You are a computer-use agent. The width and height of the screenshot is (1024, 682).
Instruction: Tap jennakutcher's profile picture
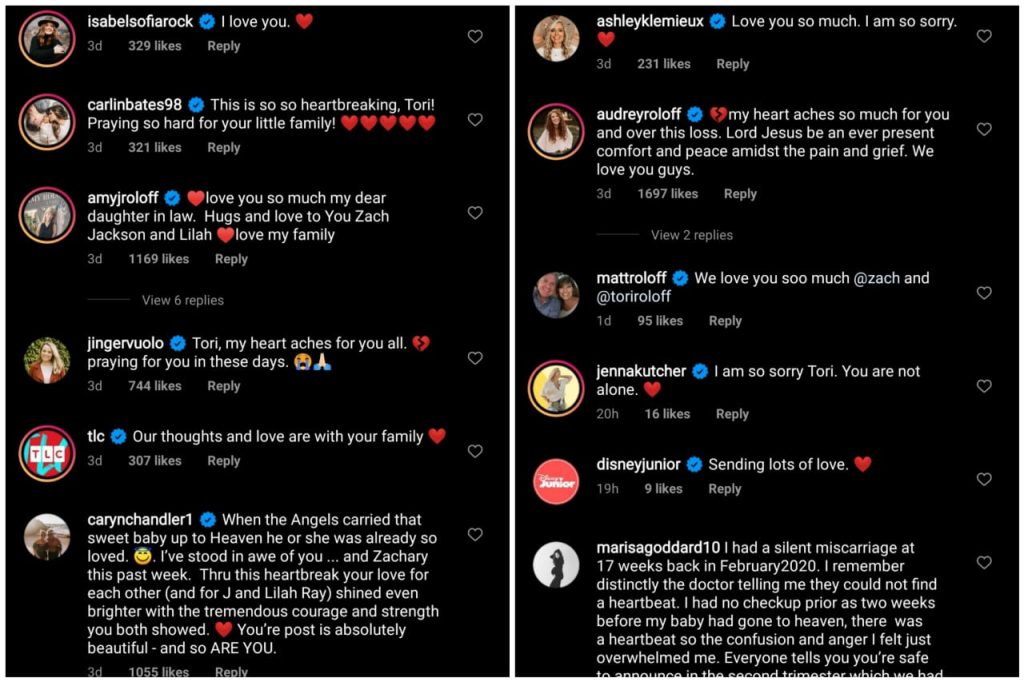tap(556, 387)
